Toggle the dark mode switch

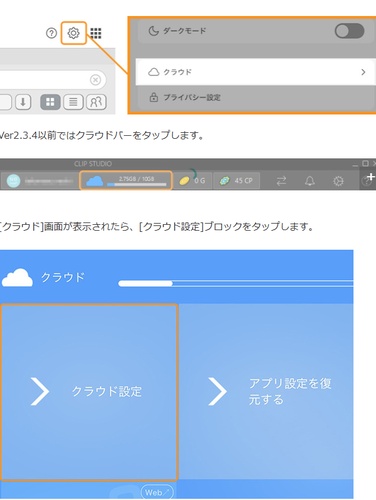(x=349, y=31)
